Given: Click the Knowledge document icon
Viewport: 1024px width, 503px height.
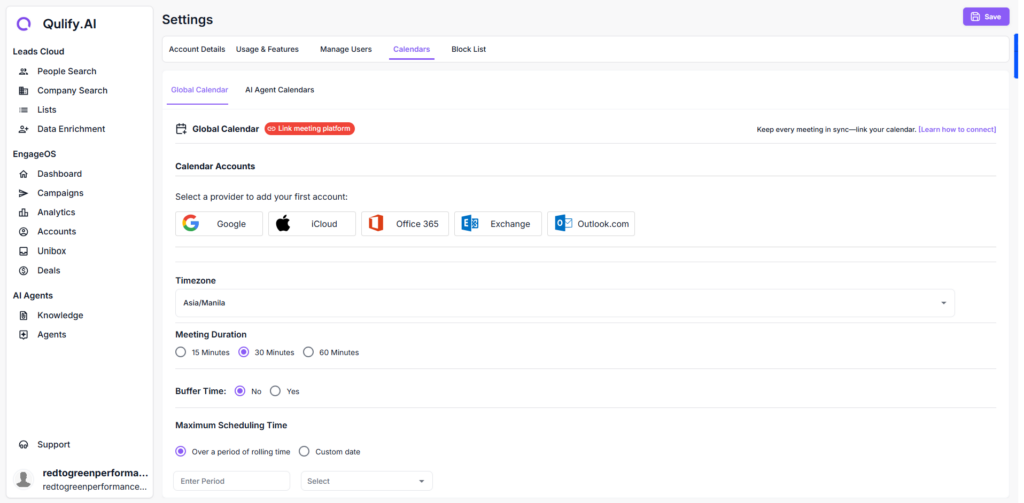Looking at the screenshot, I should [24, 316].
